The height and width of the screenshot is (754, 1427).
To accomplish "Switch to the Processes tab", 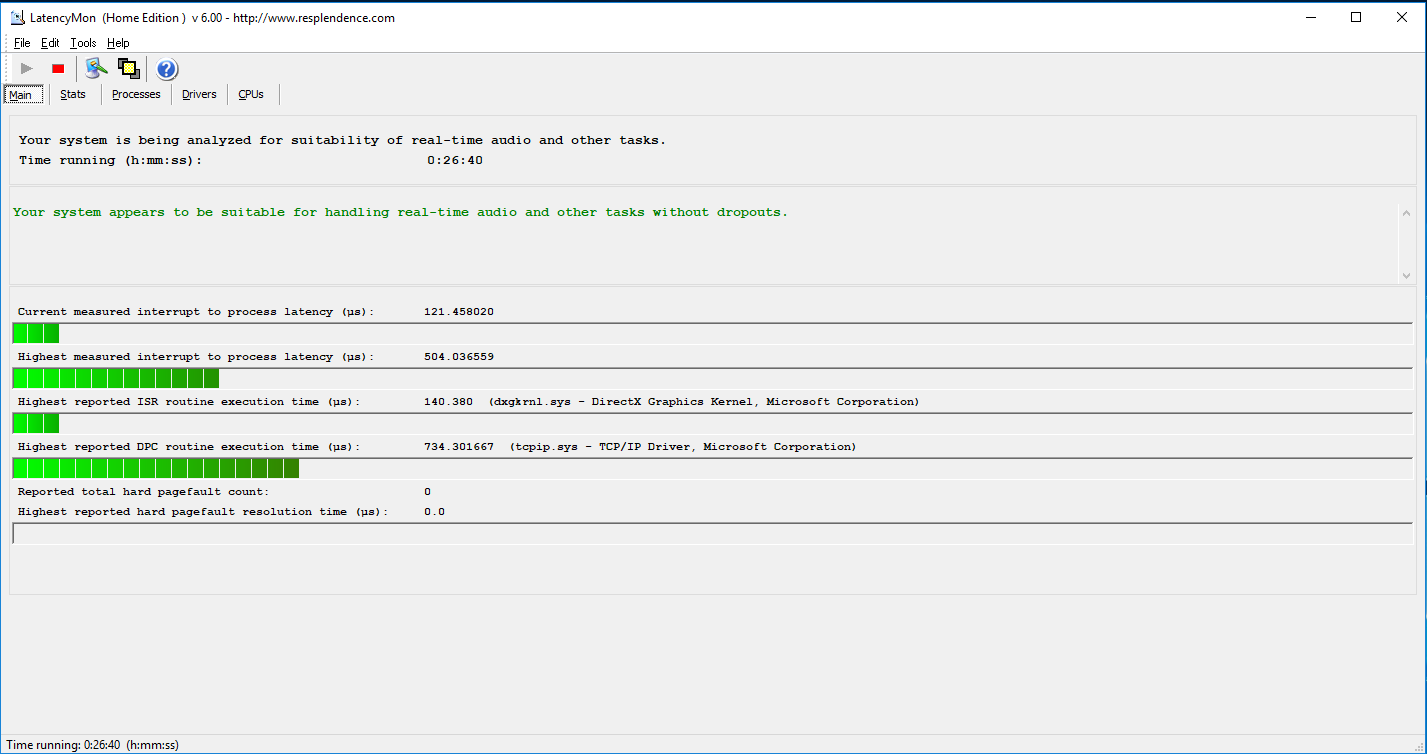I will coord(136,94).
